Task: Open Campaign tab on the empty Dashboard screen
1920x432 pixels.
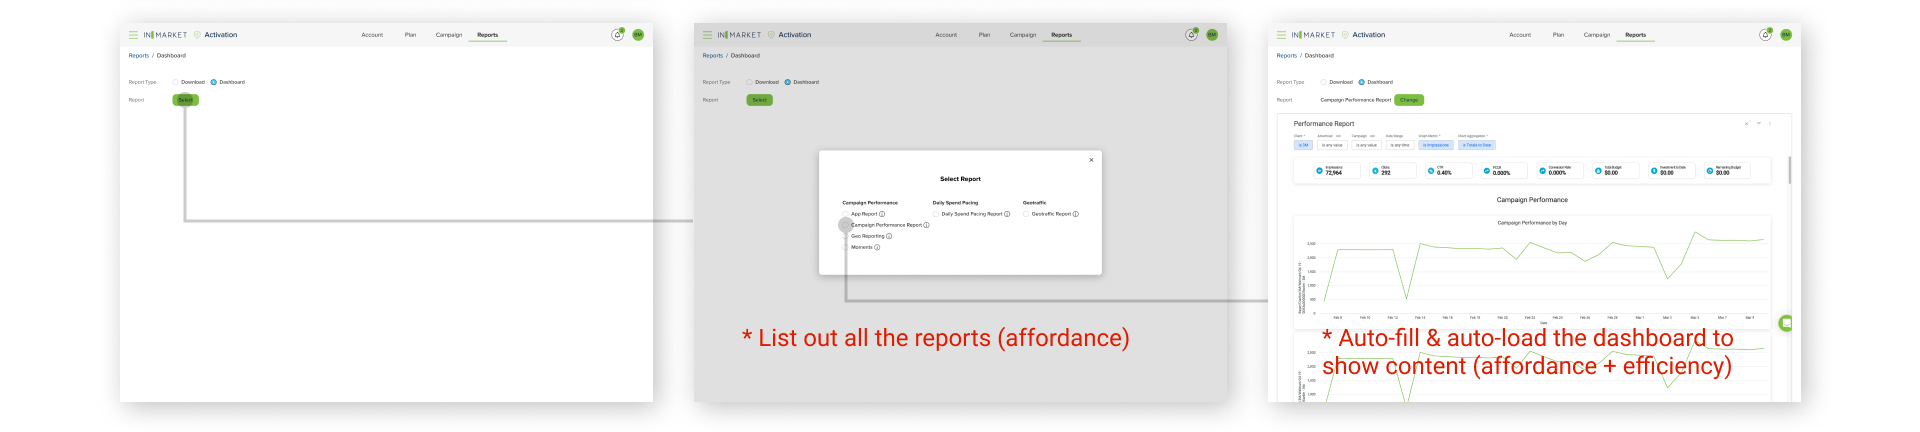Action: click(x=449, y=35)
